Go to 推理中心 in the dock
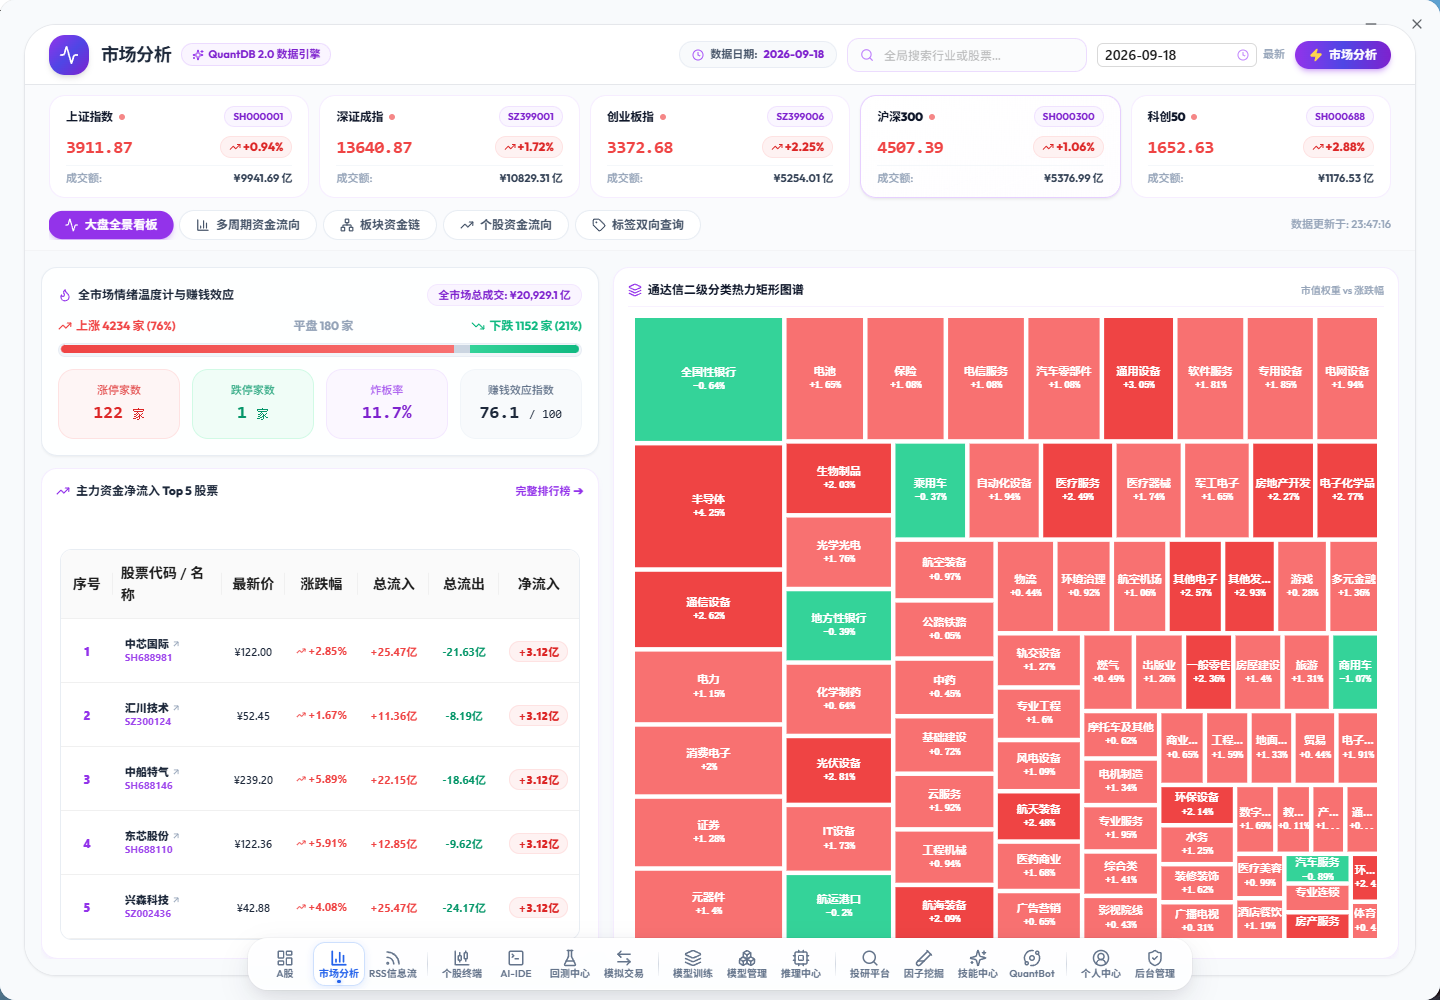The image size is (1440, 1000). 801,964
